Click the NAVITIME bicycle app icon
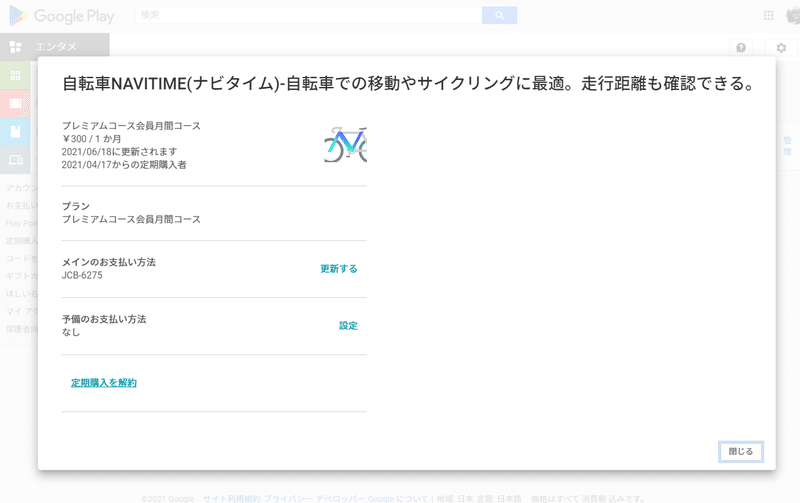 click(345, 144)
